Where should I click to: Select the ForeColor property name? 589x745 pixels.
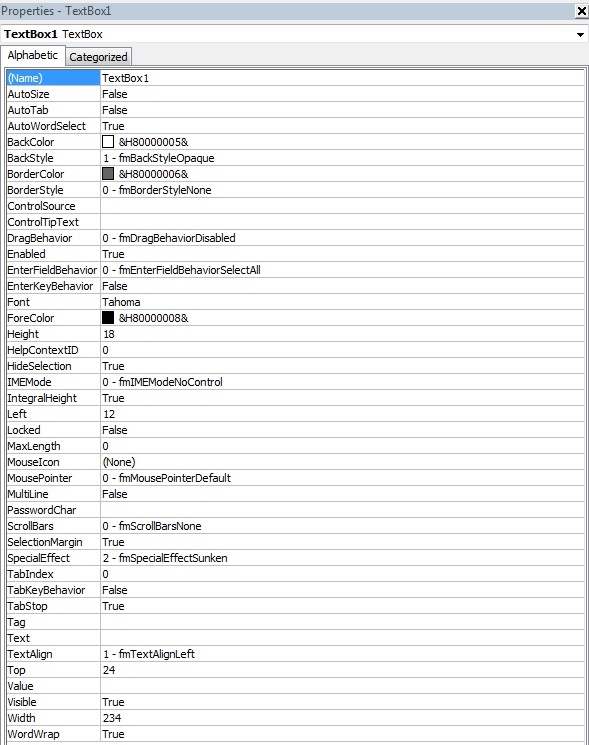[x=53, y=318]
